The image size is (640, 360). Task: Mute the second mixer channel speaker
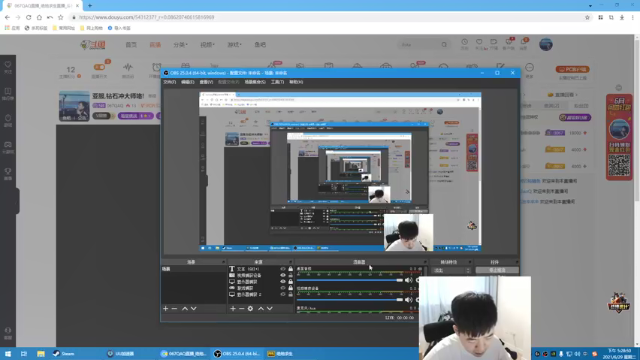[x=408, y=300]
